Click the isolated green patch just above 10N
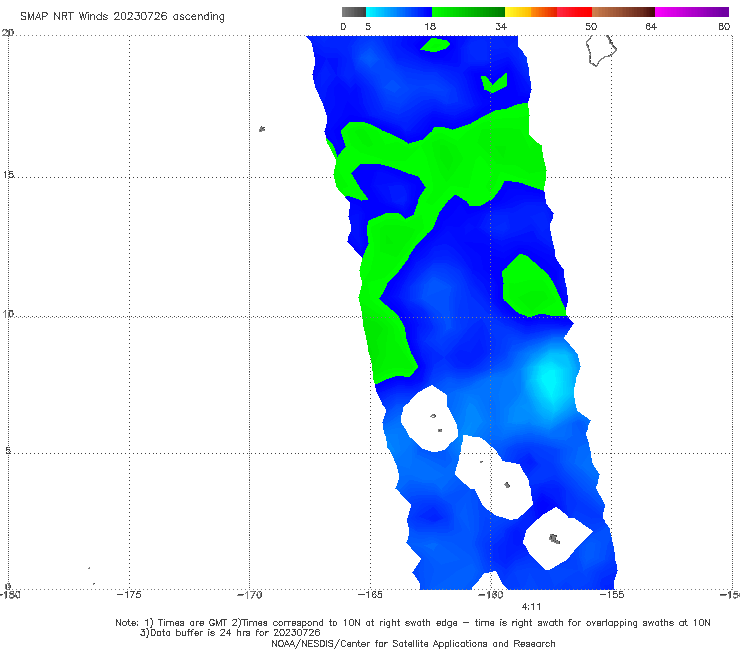The width and height of the screenshot is (740, 650). click(x=532, y=286)
